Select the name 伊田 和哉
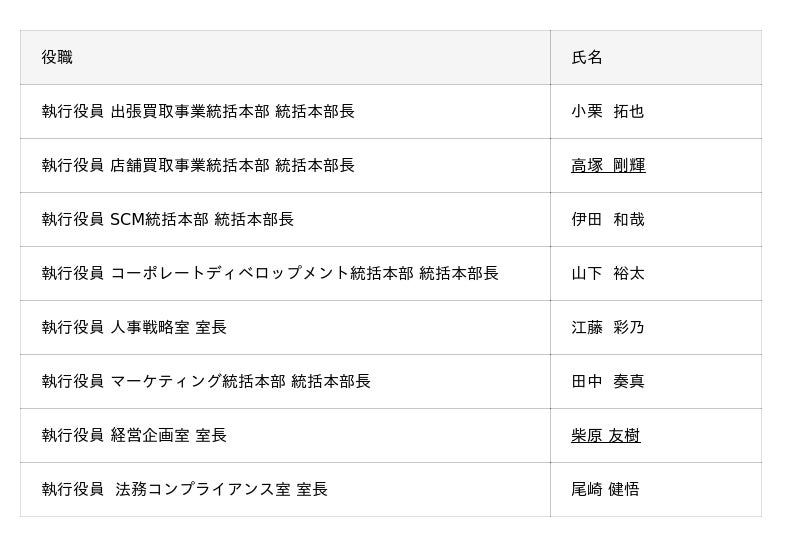Image resolution: width=800 pixels, height=547 pixels. 607,220
